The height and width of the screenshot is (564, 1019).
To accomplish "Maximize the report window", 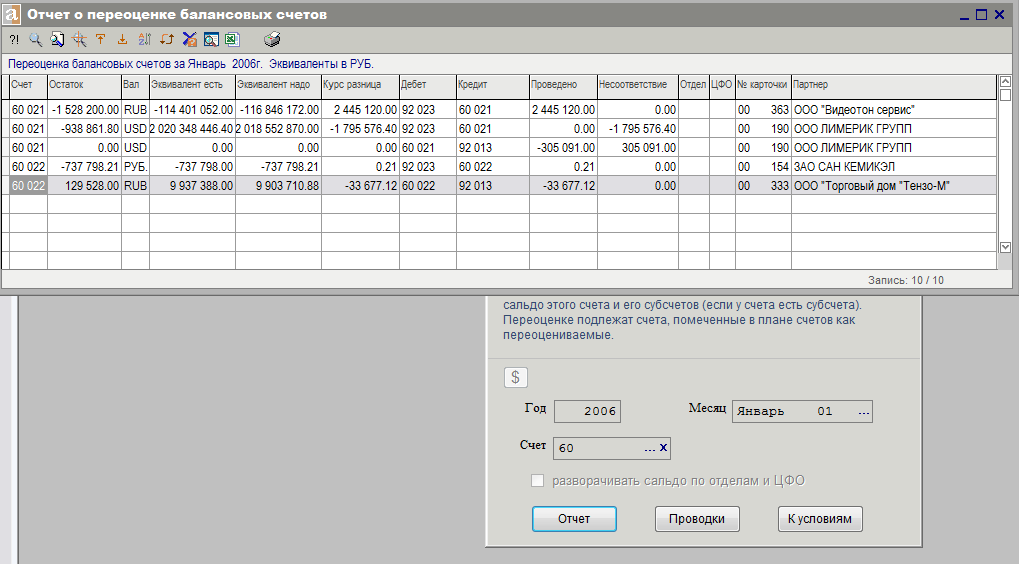I will point(982,14).
